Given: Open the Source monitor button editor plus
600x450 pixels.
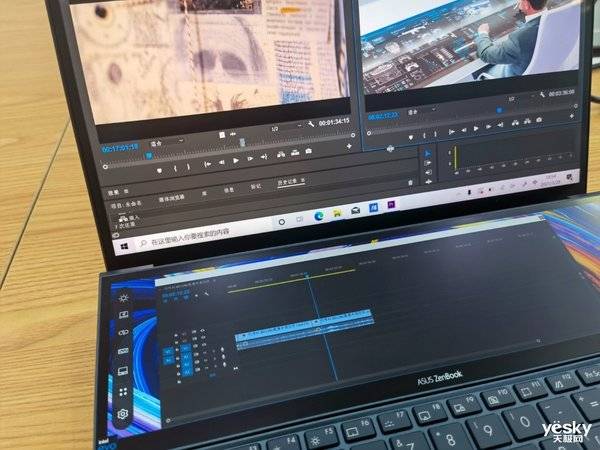Looking at the screenshot, I should tap(349, 146).
